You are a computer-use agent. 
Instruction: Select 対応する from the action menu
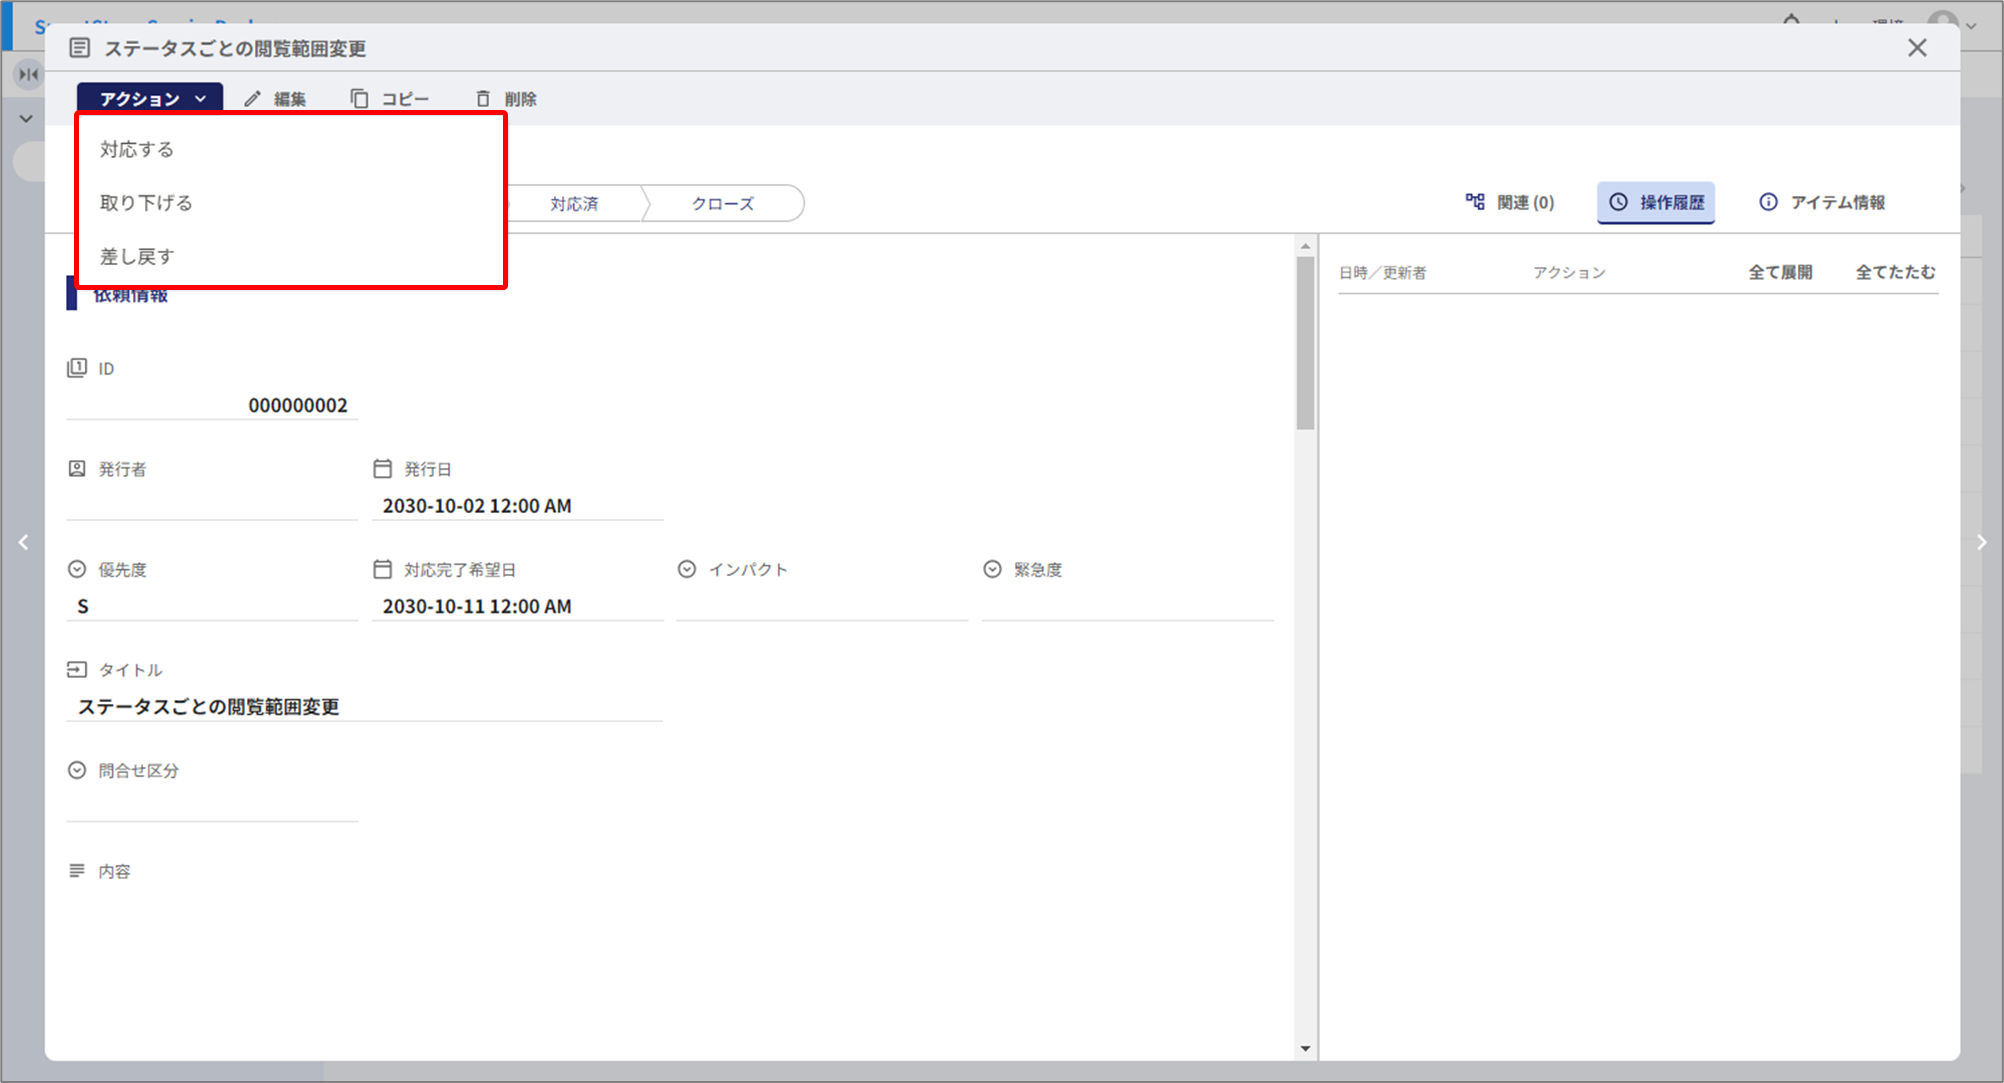(137, 149)
